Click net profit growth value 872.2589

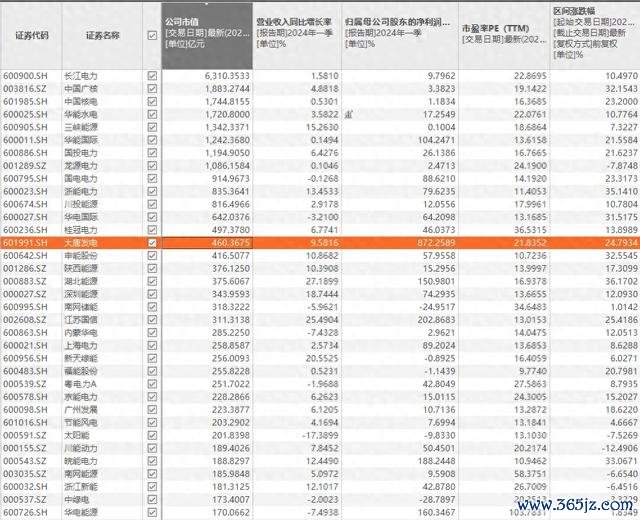436,242
